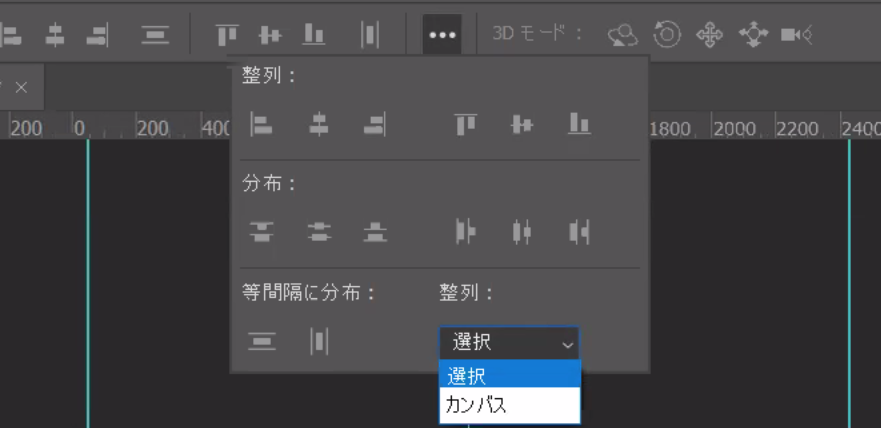Align left edges in the 整列 popup panel

[261, 124]
